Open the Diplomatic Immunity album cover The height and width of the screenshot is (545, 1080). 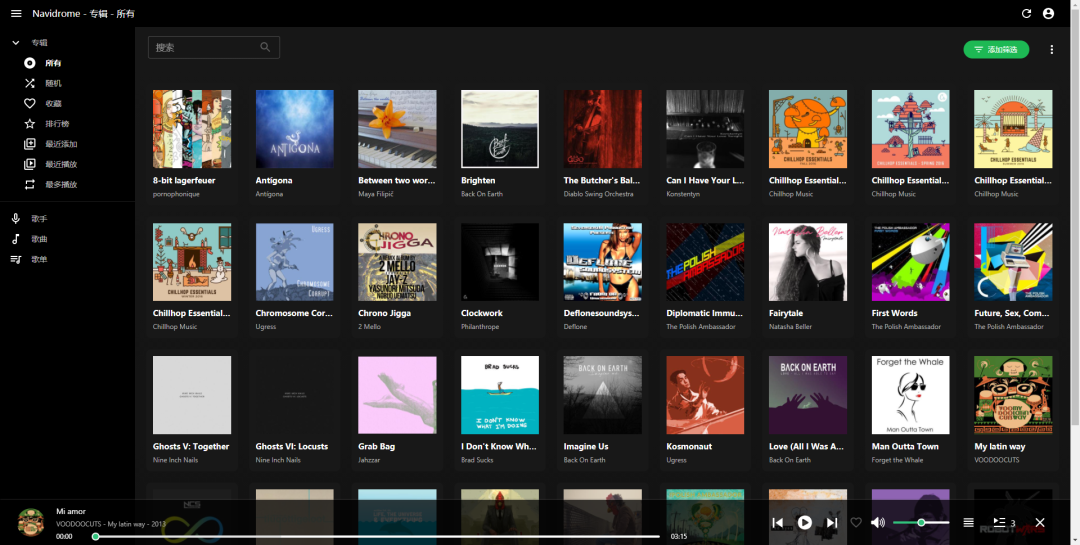[x=705, y=262]
